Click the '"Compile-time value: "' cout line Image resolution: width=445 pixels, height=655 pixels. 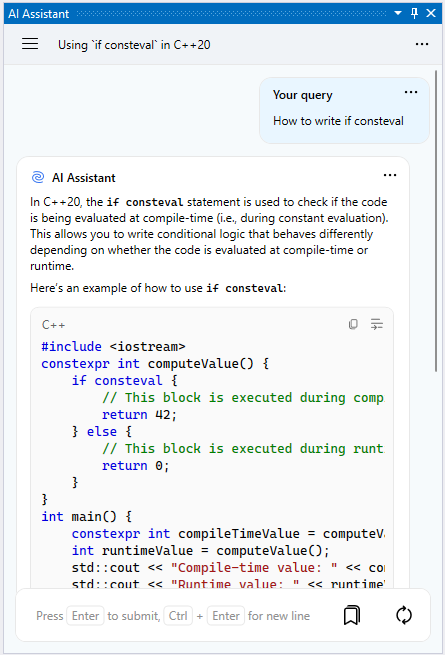(228, 567)
